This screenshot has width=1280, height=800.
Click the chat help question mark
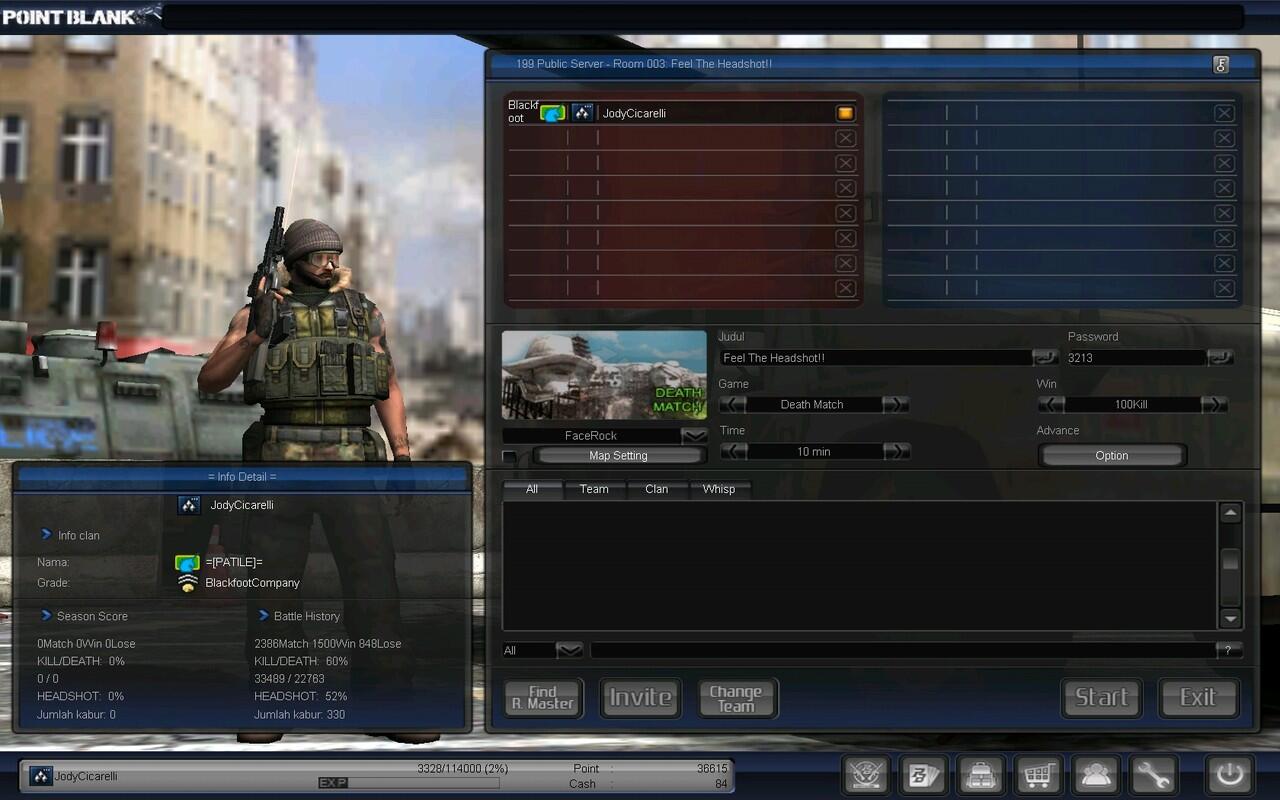[x=1229, y=650]
